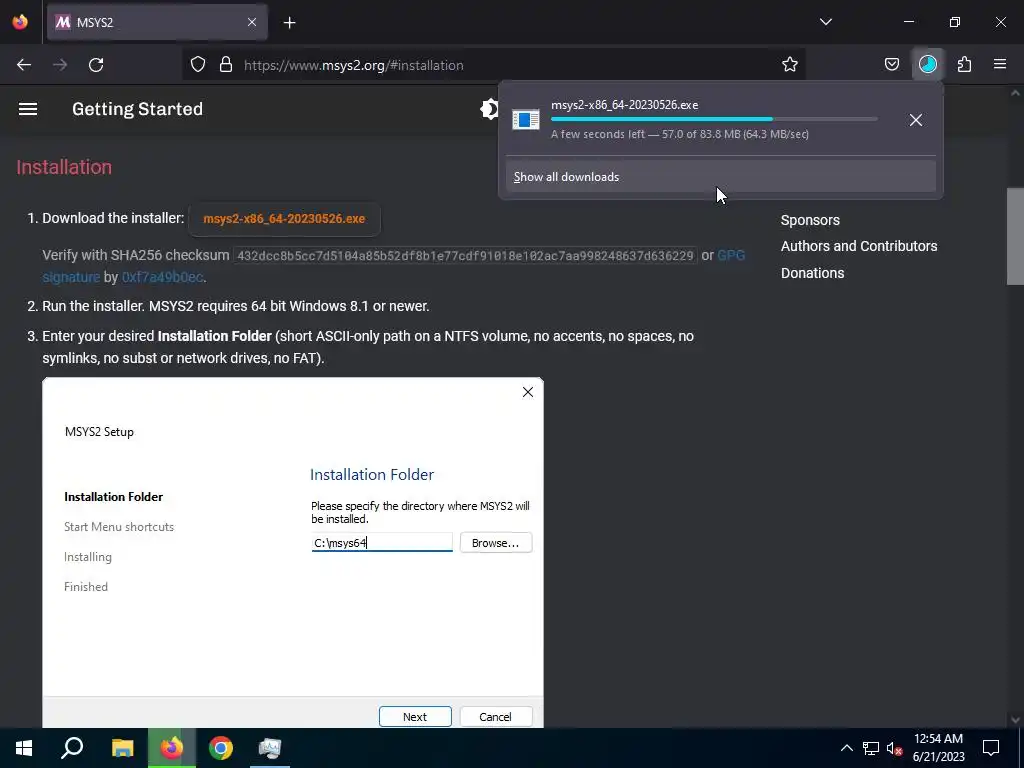The image size is (1024, 768).
Task: Launch Google Chrome from taskbar
Action: 221,748
